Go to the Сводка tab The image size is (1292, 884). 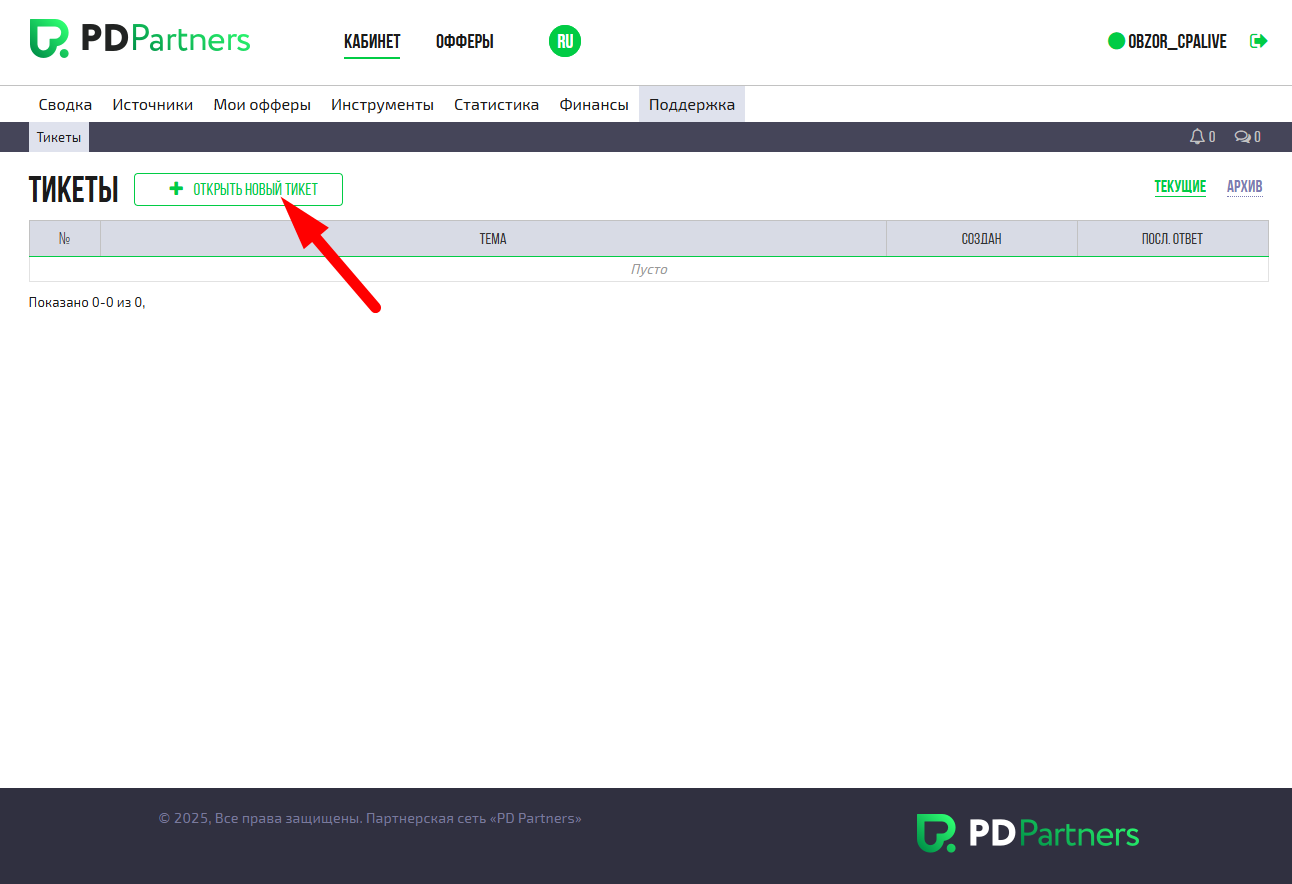click(65, 104)
